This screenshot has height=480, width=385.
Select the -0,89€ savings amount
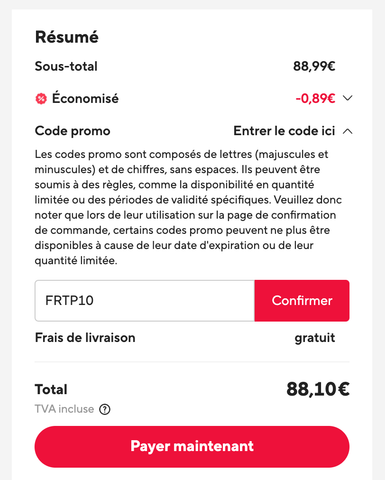315,99
